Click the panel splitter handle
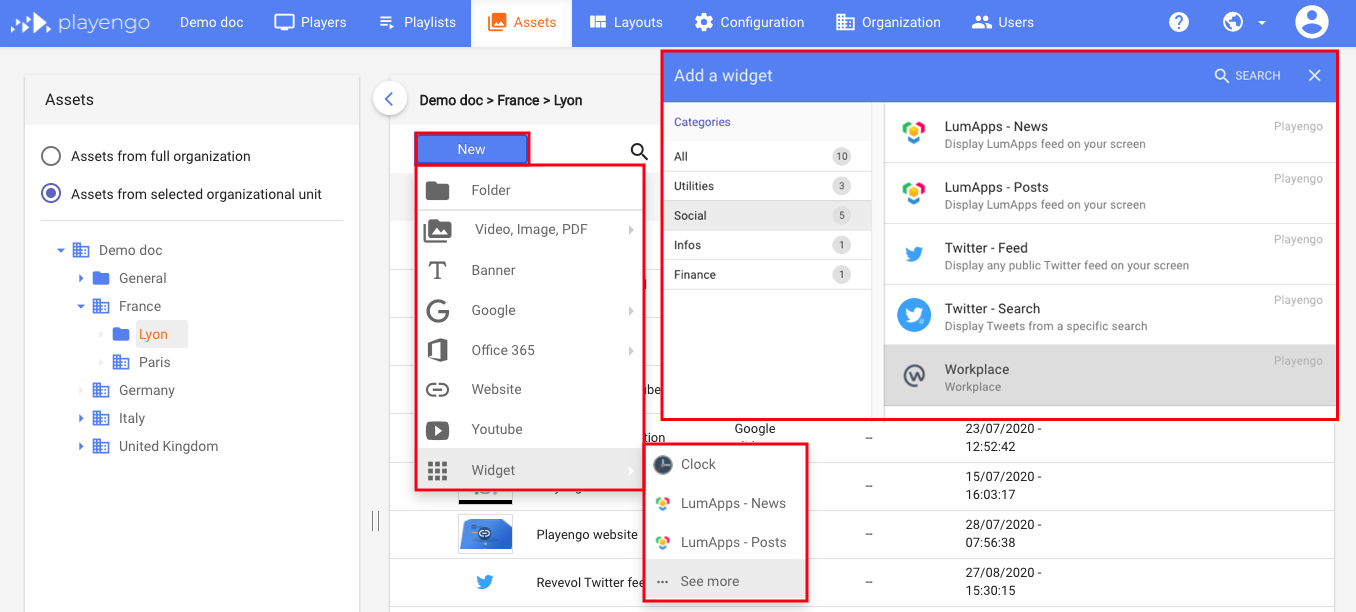 [375, 520]
